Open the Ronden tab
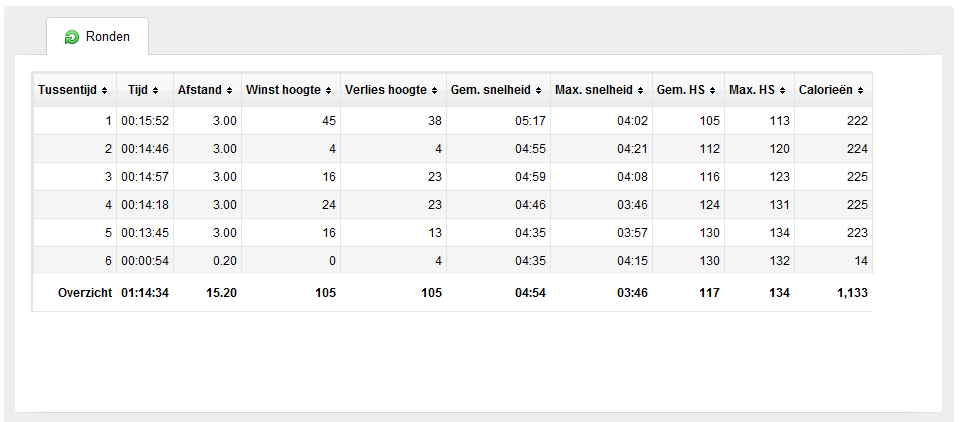 [x=98, y=36]
